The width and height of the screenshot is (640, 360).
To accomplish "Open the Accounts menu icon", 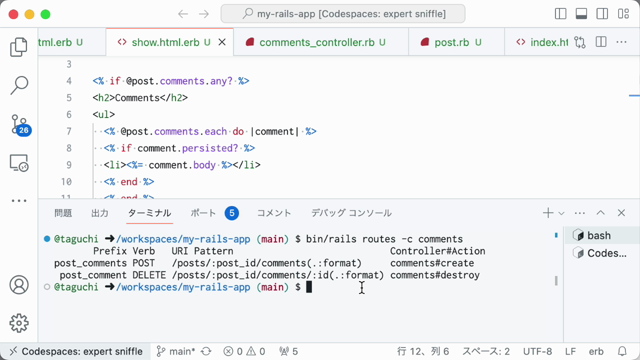I will pyautogui.click(x=19, y=285).
